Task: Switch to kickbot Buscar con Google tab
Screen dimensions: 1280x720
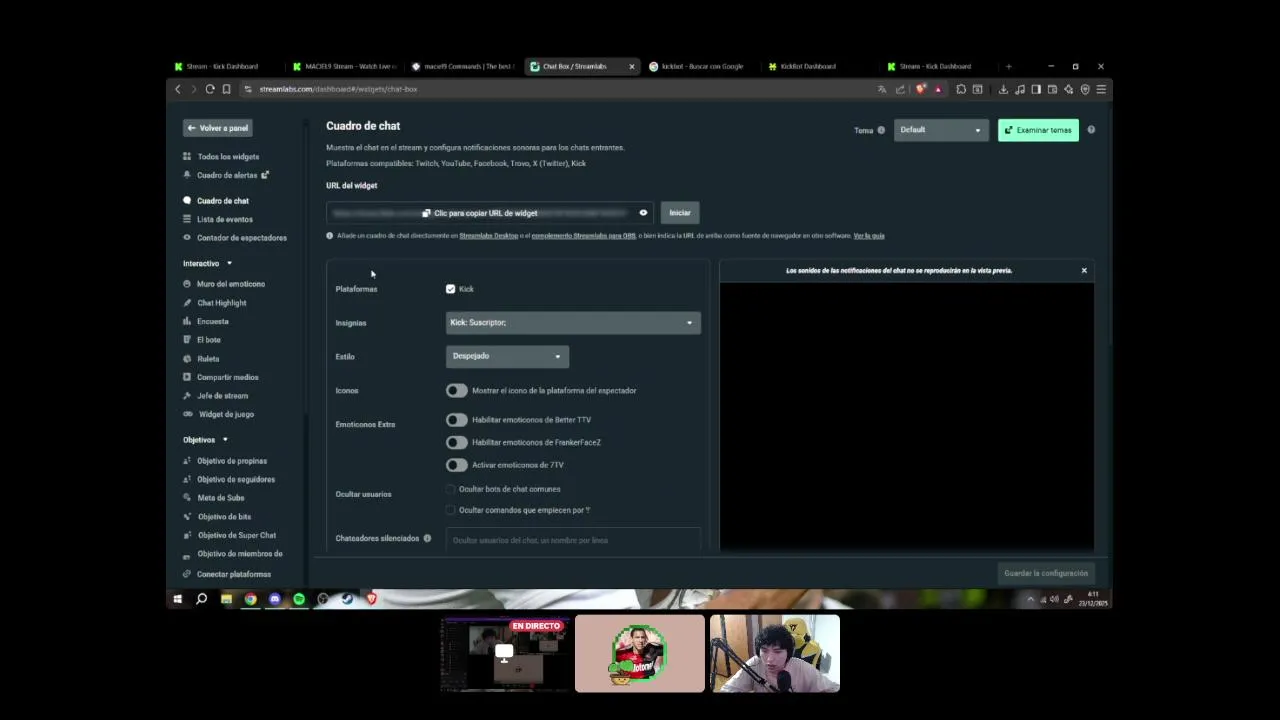Action: [701, 66]
